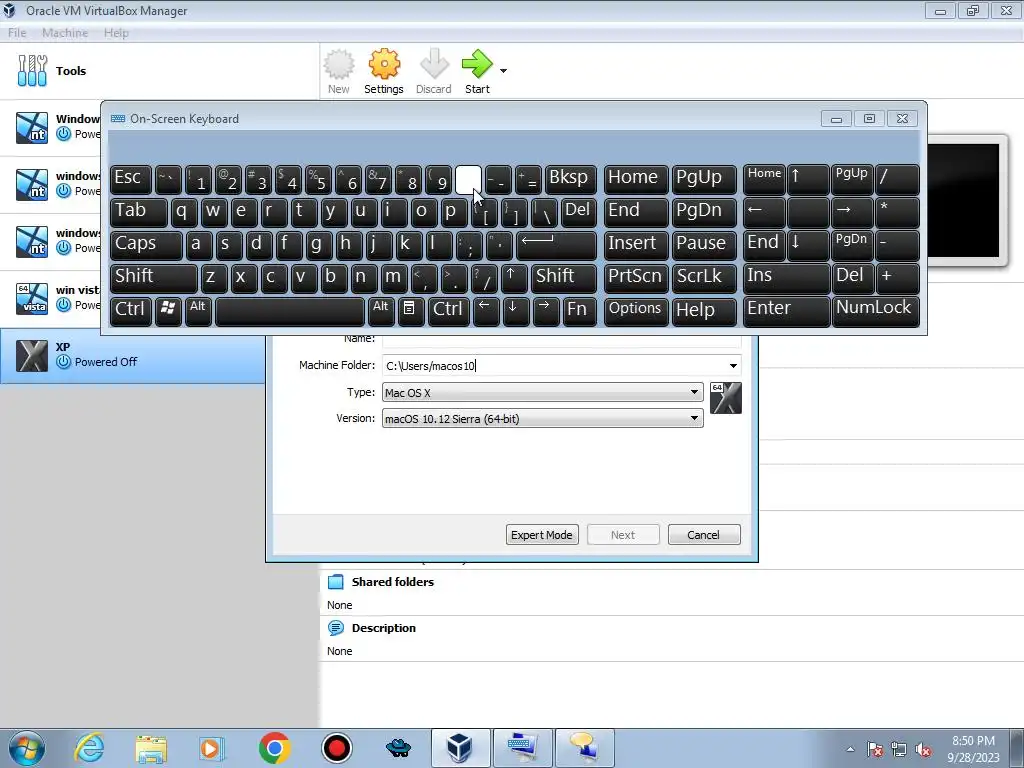This screenshot has width=1024, height=768.
Task: Open Settings from the VirtualBox toolbar
Action: [x=383, y=72]
